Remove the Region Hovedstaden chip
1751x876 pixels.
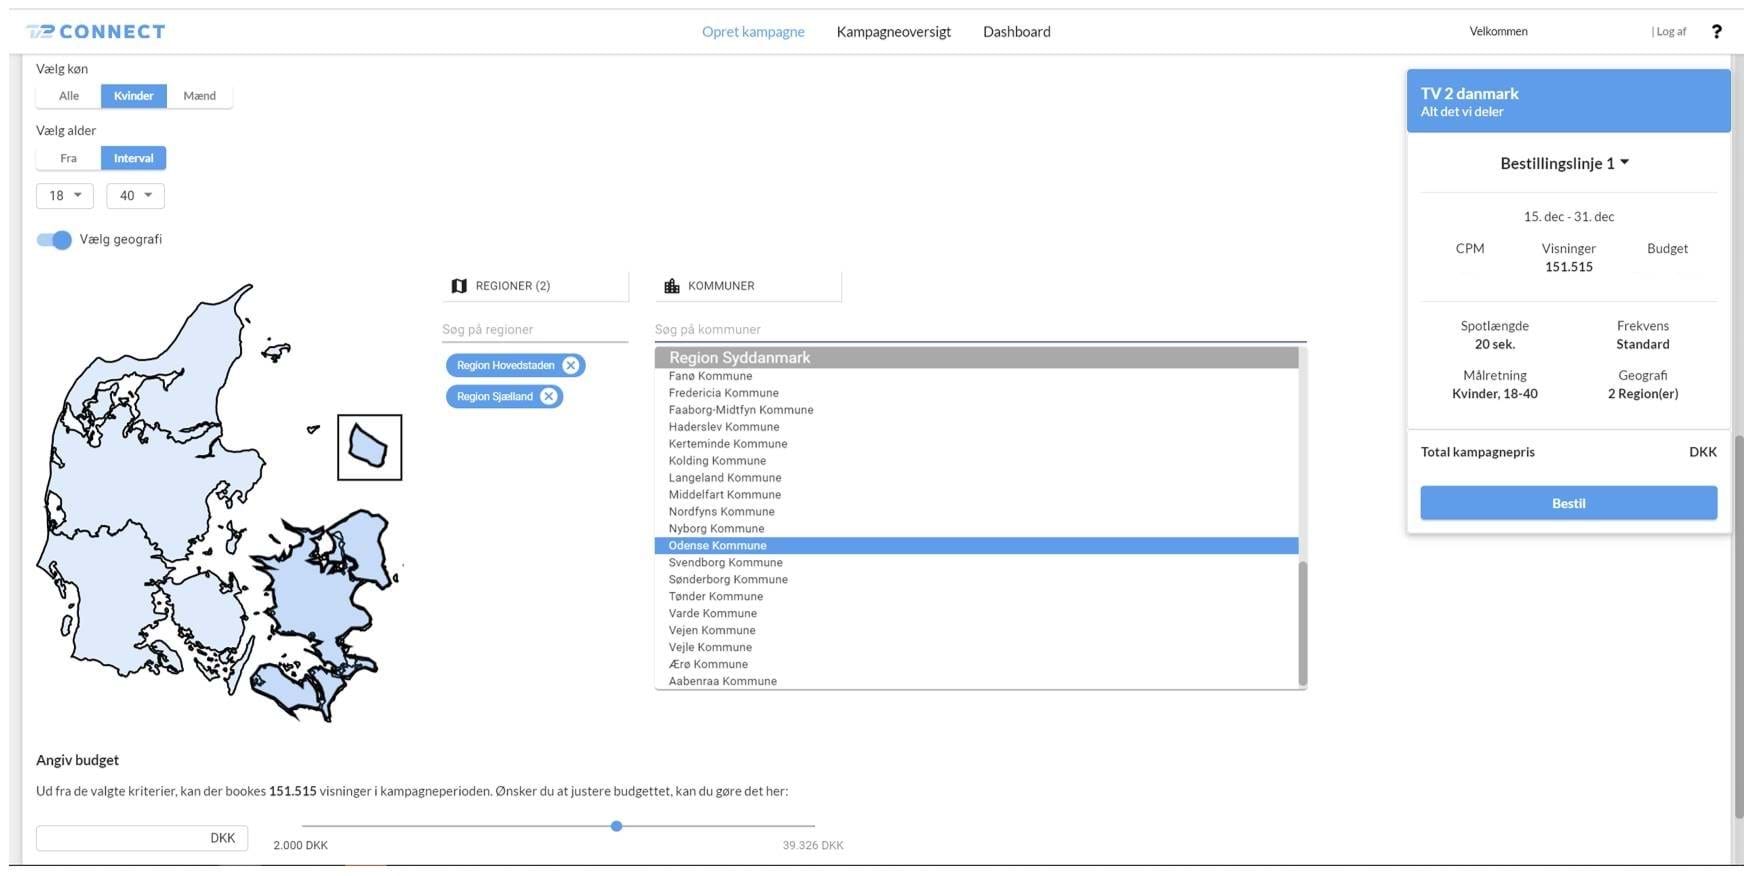pyautogui.click(x=570, y=366)
